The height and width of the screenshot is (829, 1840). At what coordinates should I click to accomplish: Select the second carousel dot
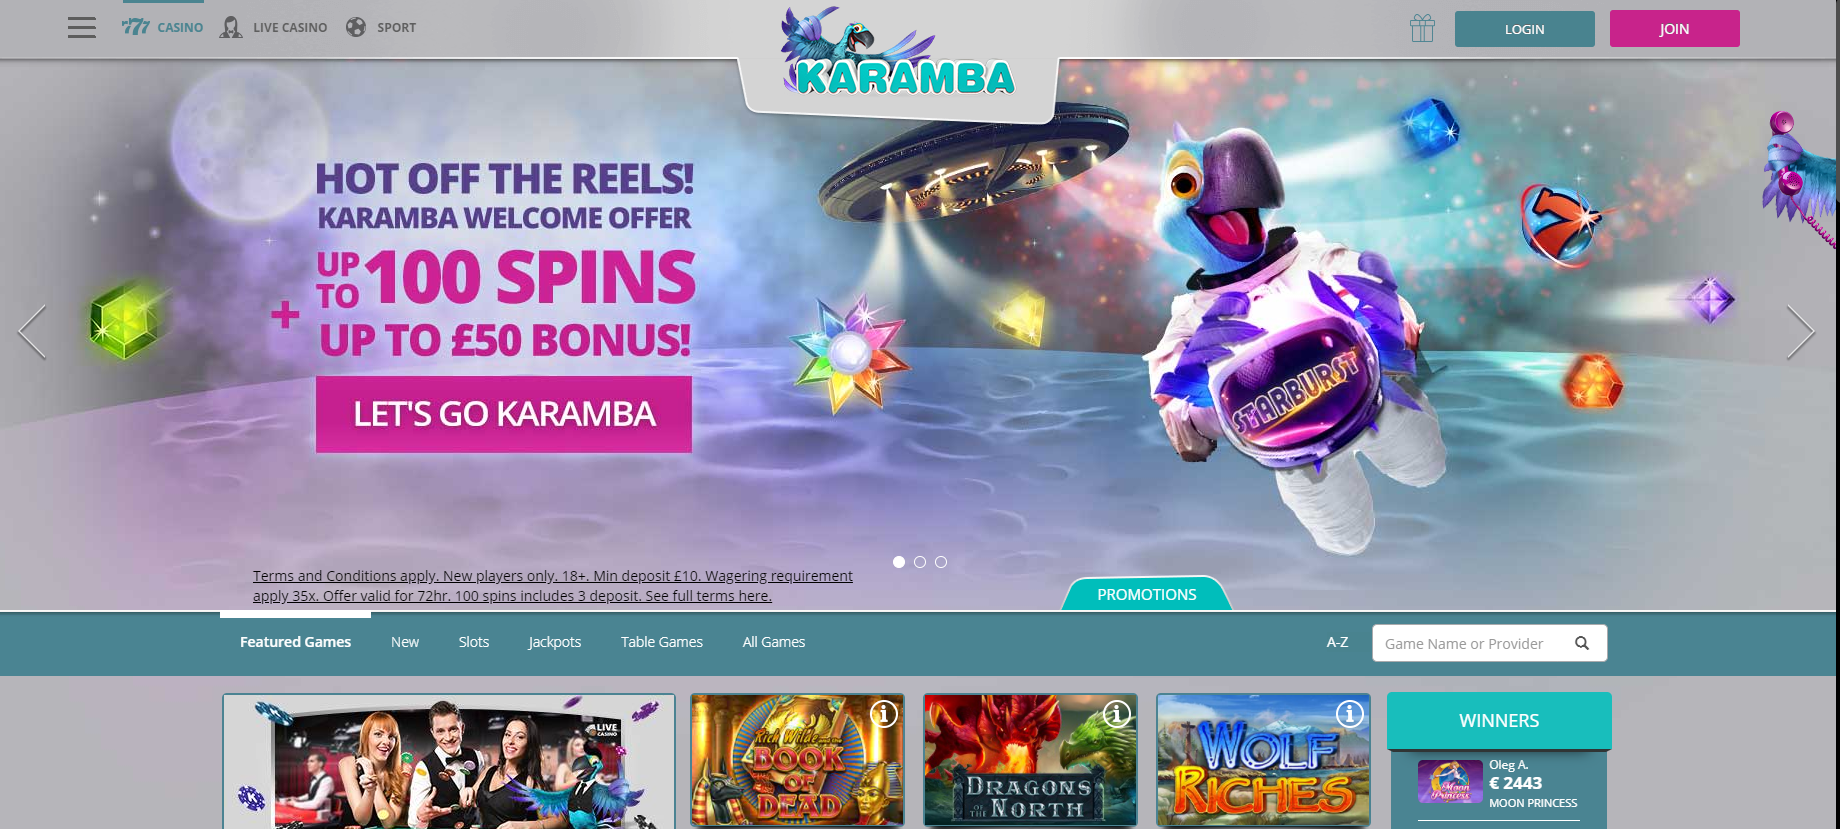[x=920, y=562]
